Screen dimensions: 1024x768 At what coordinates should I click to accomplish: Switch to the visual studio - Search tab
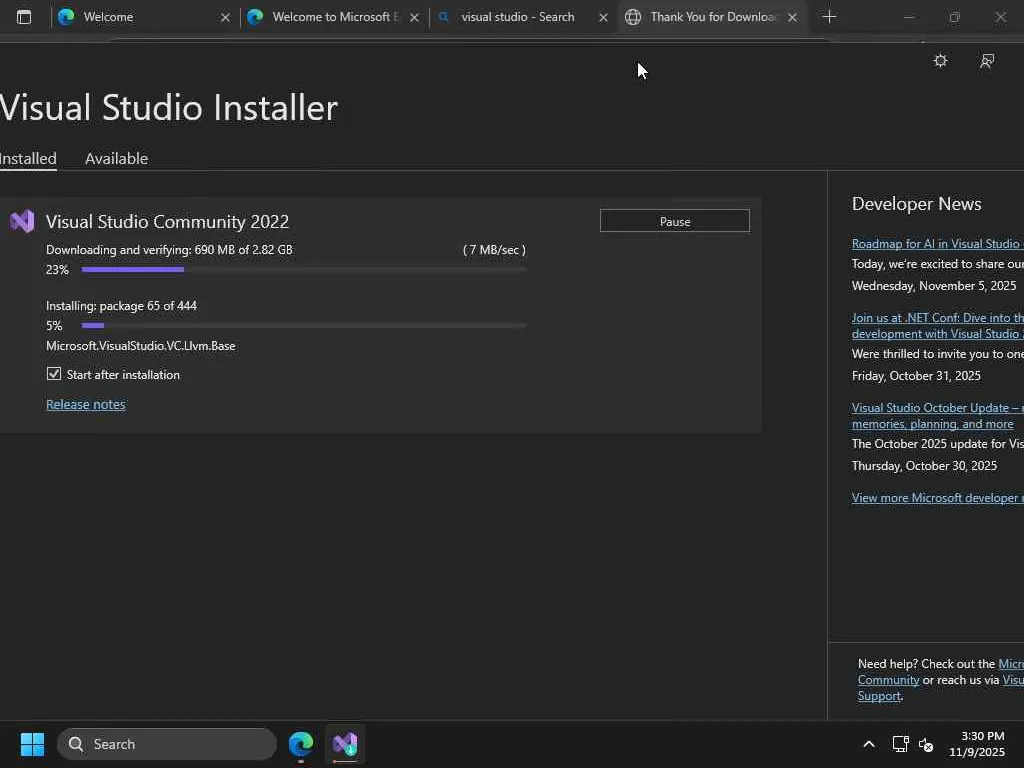tap(517, 17)
